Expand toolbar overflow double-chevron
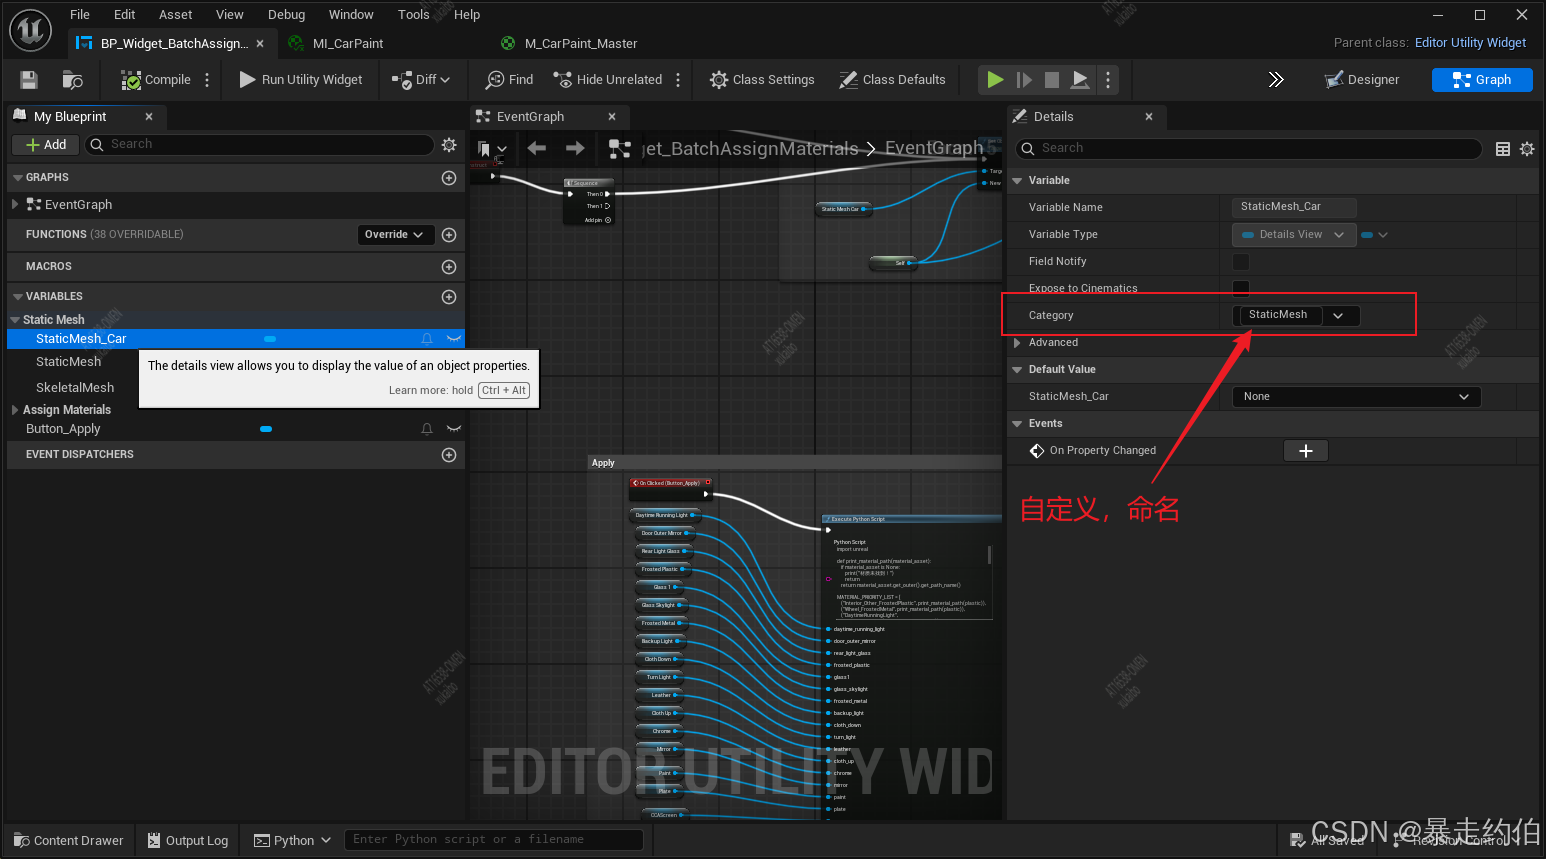Viewport: 1546px width, 859px height. point(1276,80)
